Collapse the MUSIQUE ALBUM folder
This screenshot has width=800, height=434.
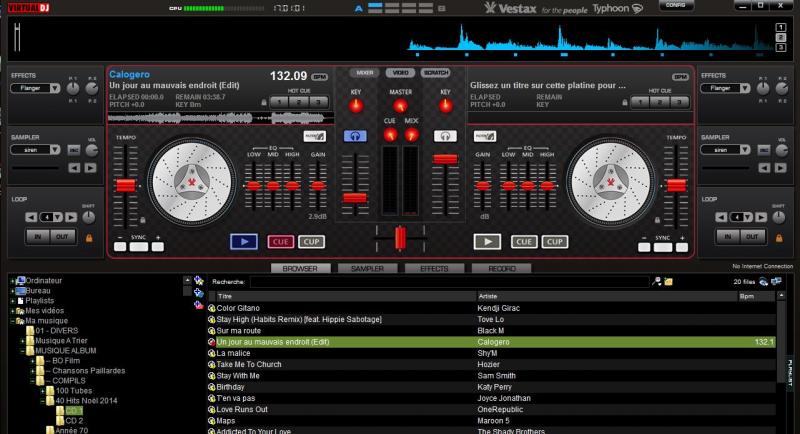click(x=22, y=351)
